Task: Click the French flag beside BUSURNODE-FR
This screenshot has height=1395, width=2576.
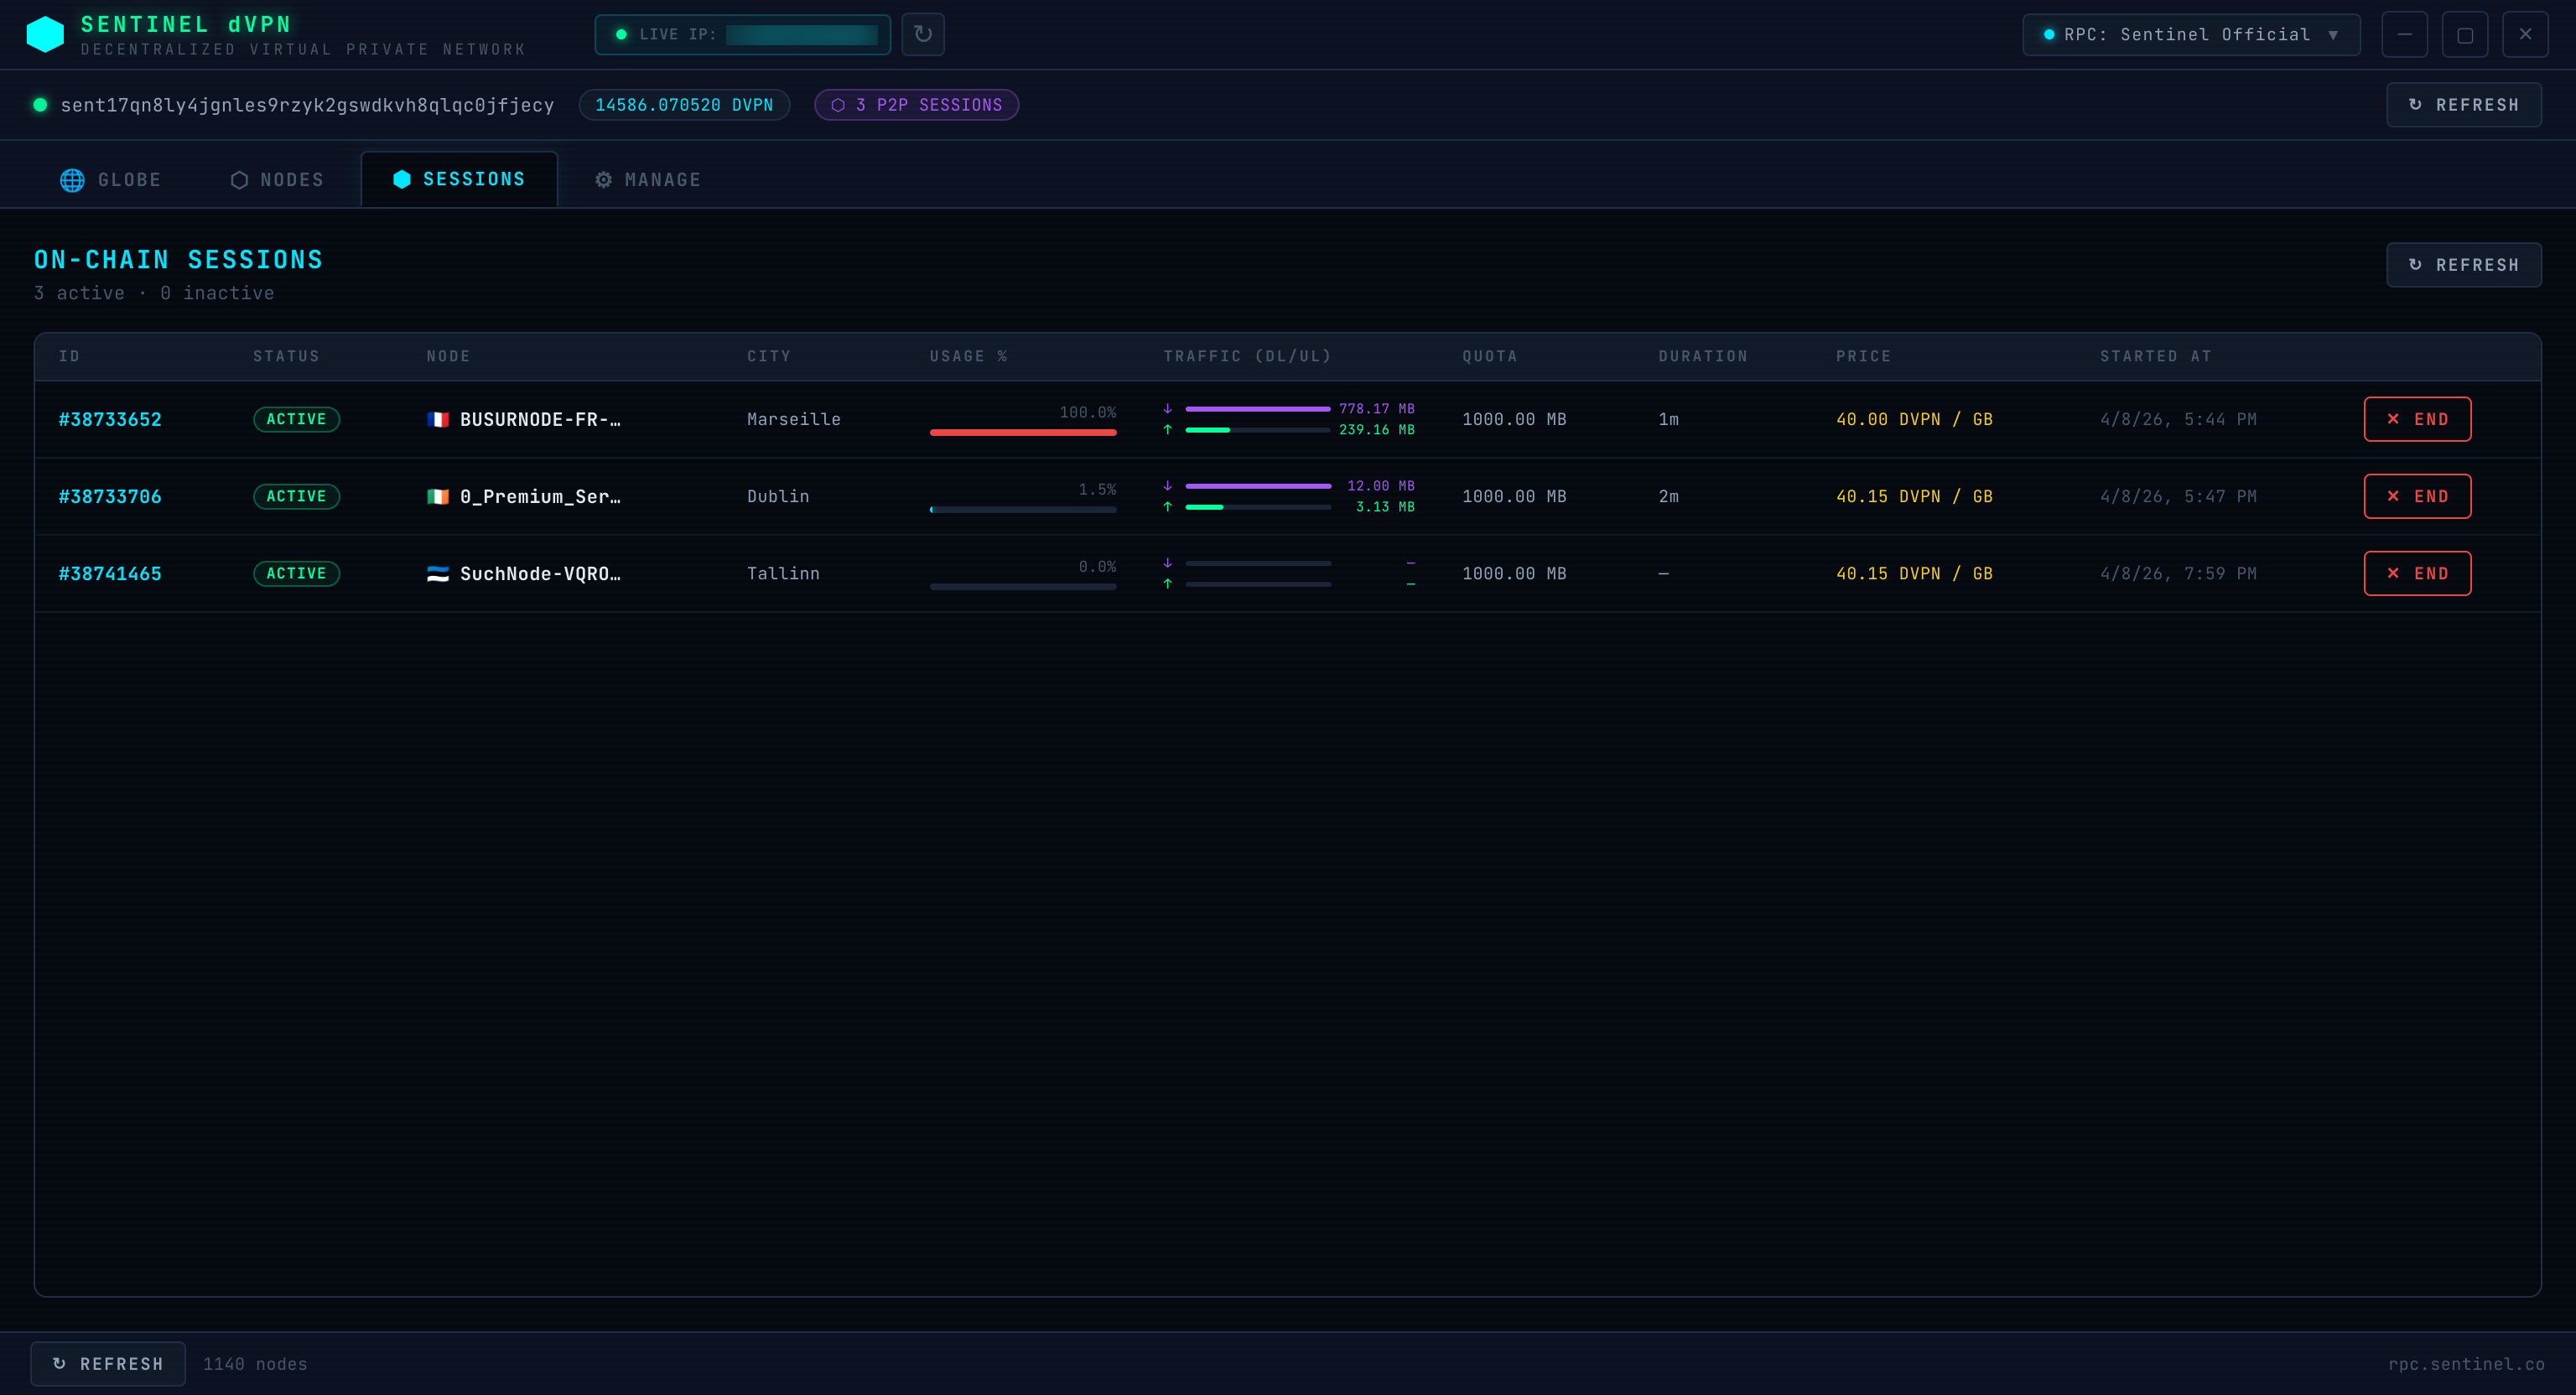Action: [x=438, y=419]
